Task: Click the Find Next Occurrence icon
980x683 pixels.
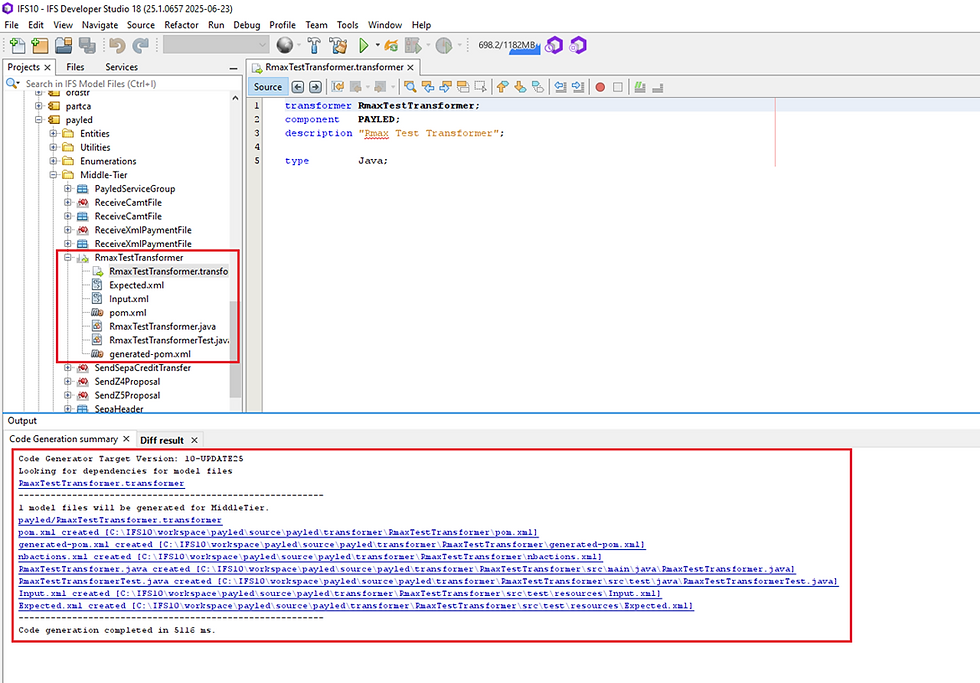Action: [446, 87]
